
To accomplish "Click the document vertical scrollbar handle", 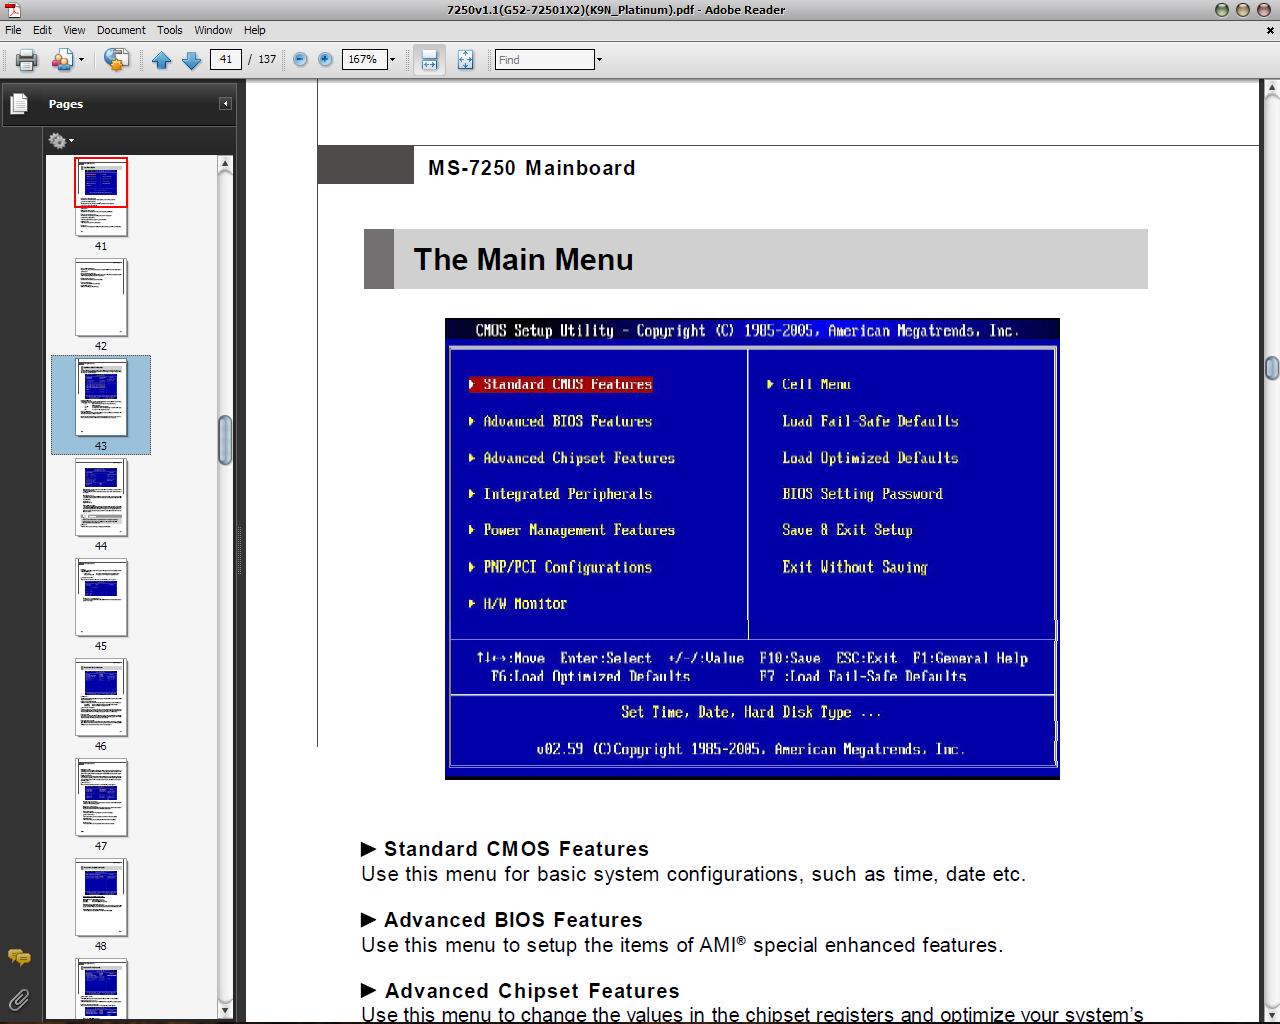I will (x=1271, y=368).
